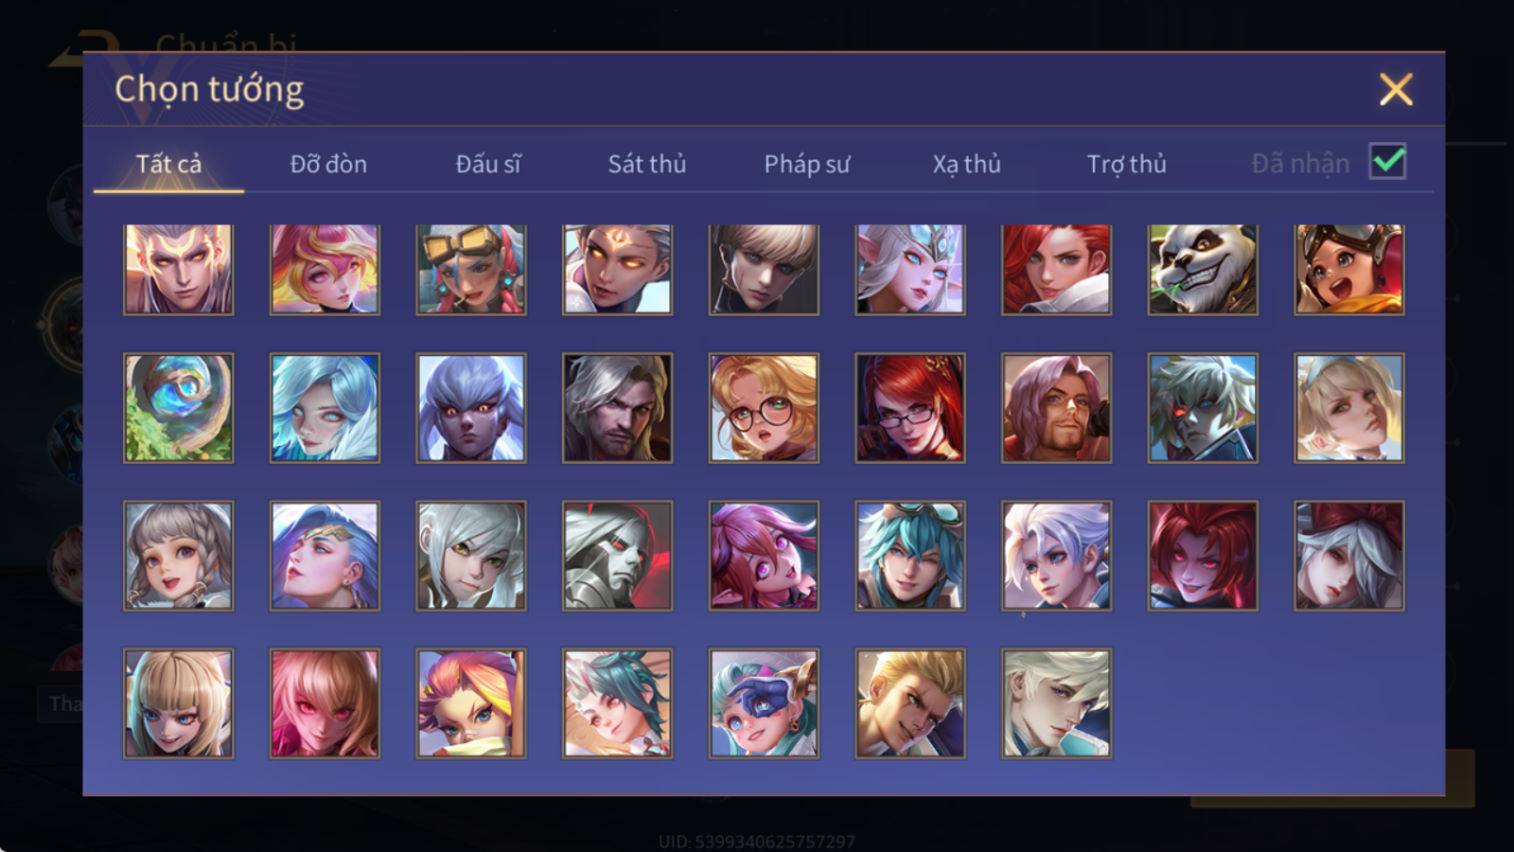Viewport: 1514px width, 852px height.
Task: Show the Xạ thủ hero list
Action: 966,164
